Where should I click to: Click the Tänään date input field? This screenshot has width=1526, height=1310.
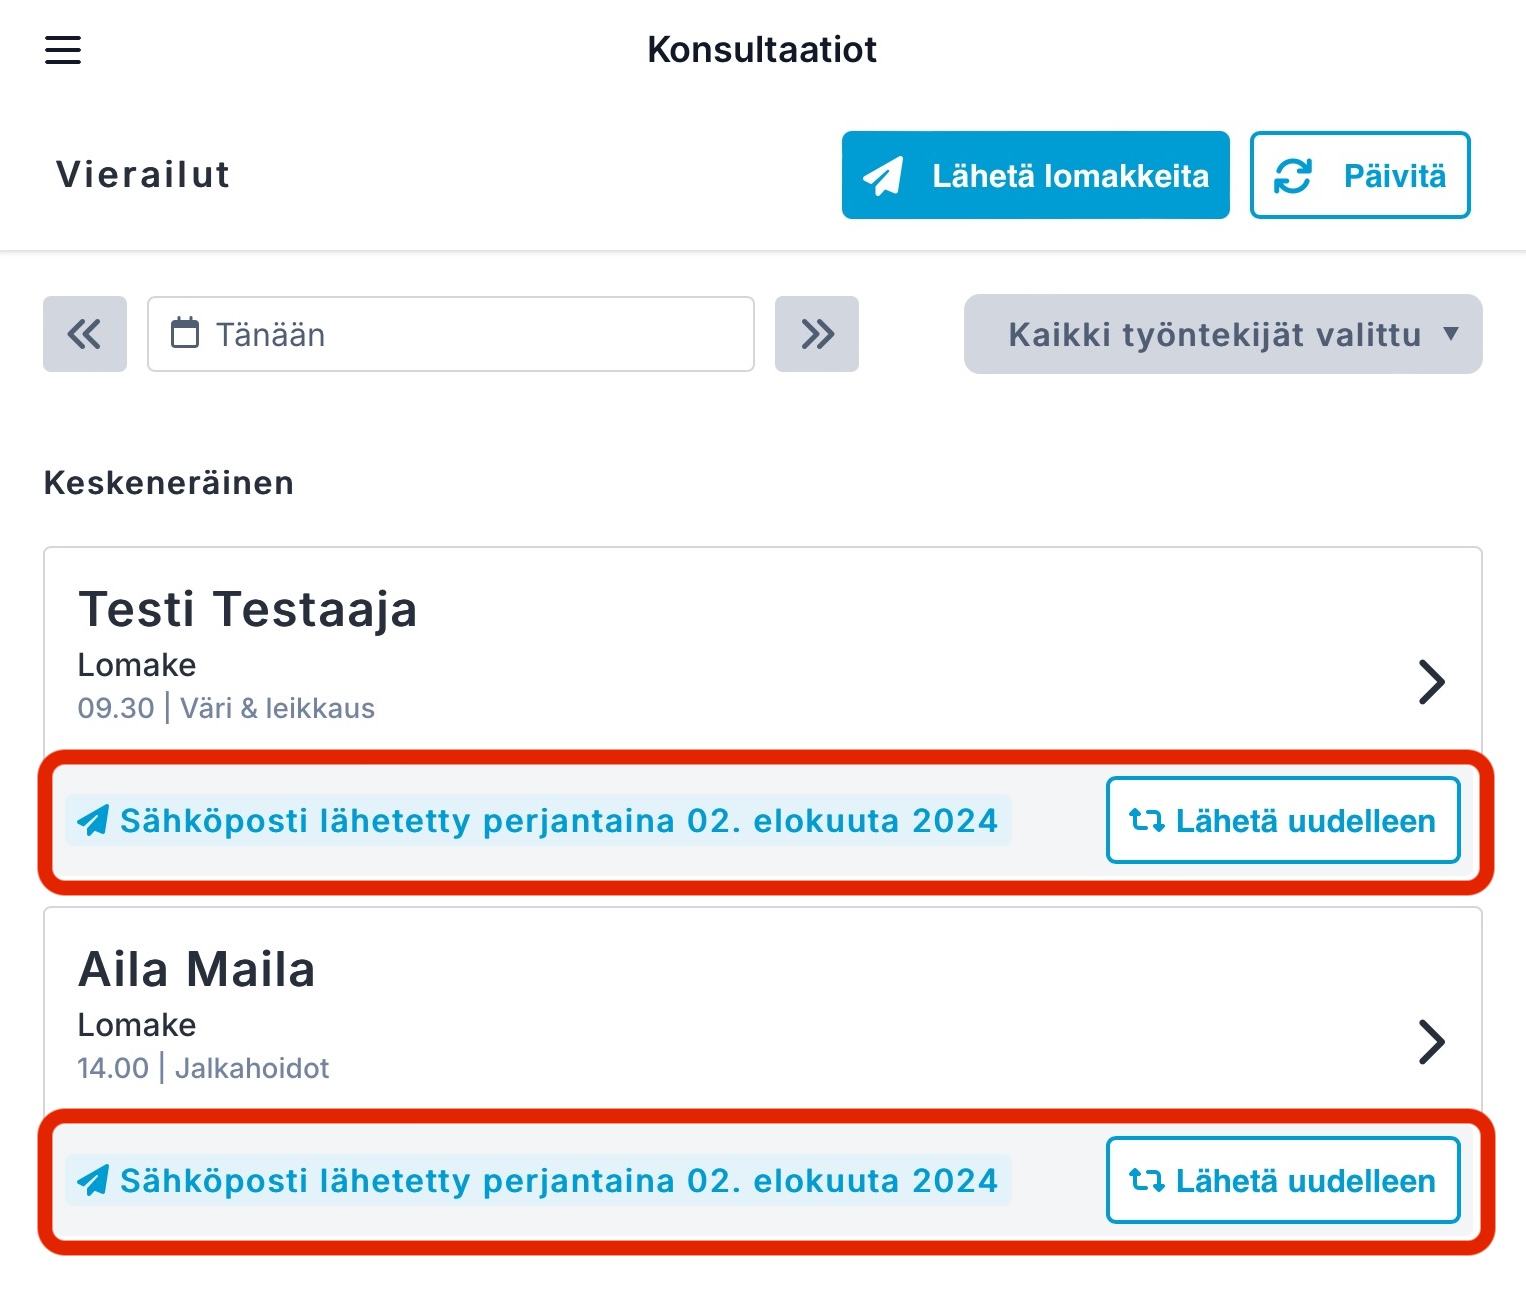[451, 334]
